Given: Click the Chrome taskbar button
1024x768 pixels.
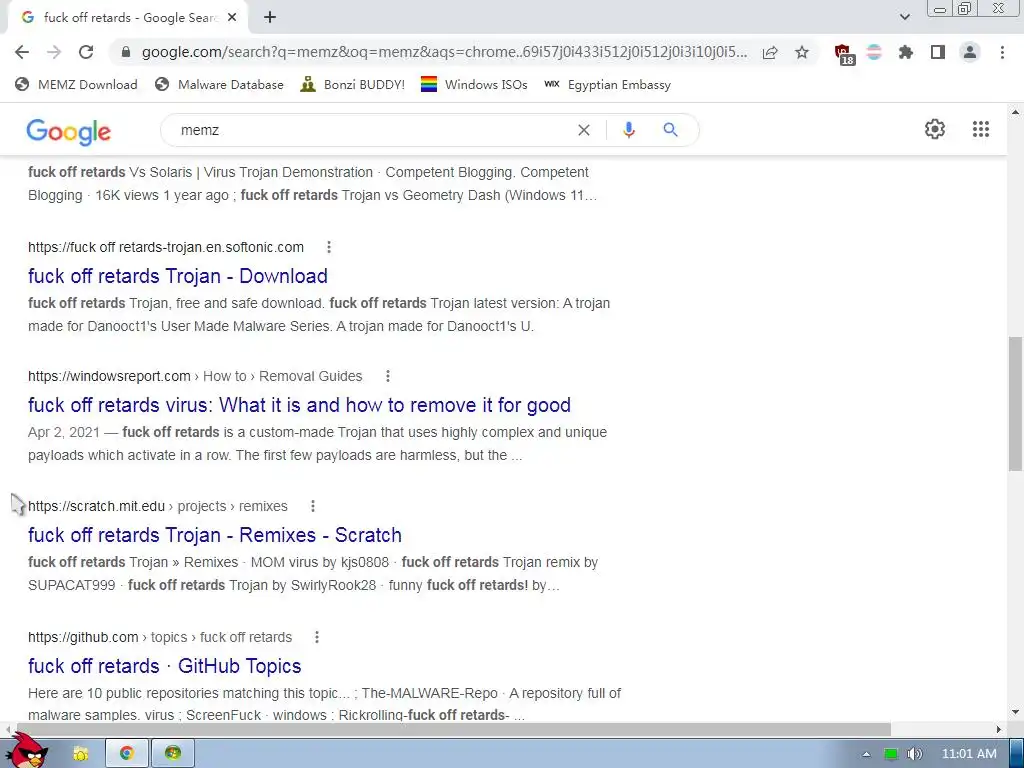Looking at the screenshot, I should 127,754.
